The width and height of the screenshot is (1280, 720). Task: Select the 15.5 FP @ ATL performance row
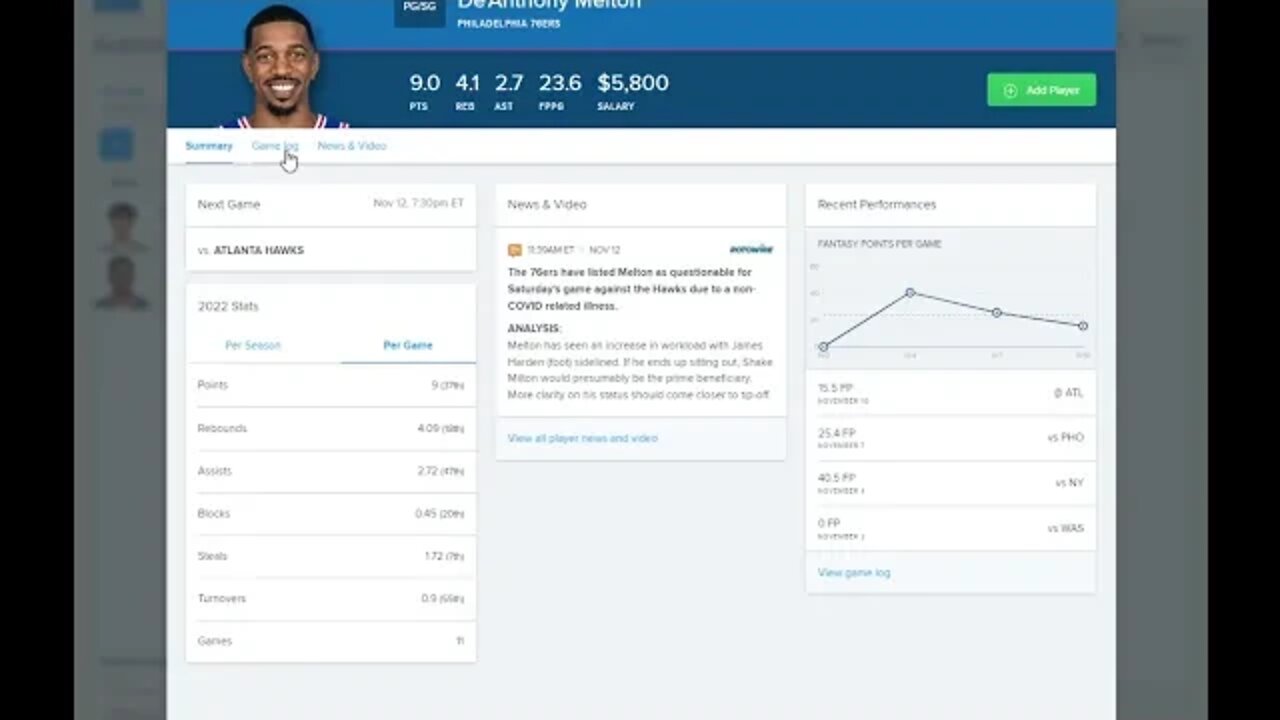950,393
